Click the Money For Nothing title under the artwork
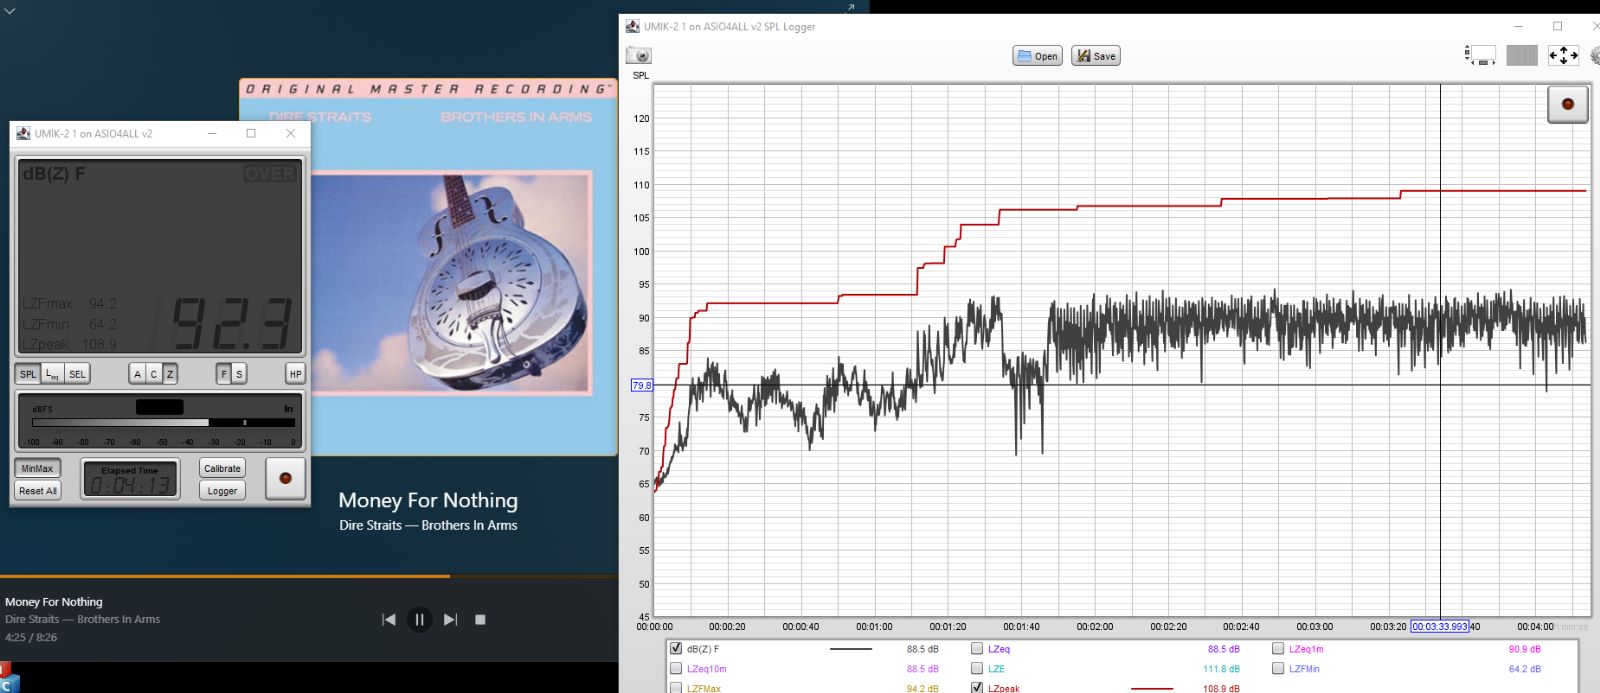 pos(428,500)
